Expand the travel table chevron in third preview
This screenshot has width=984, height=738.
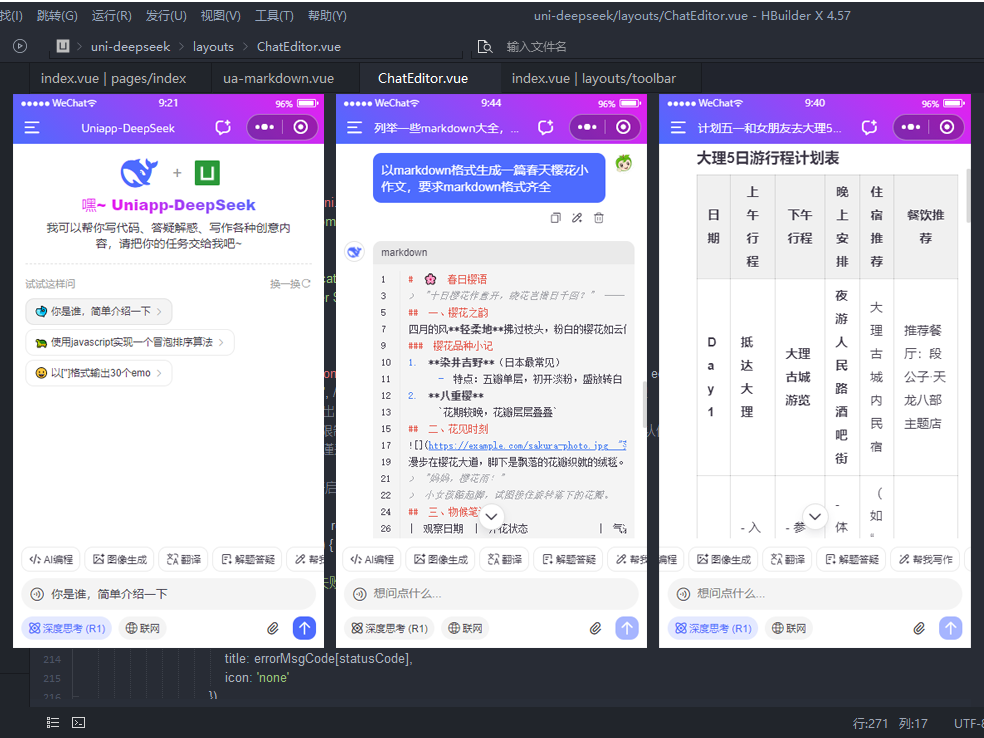pos(815,516)
